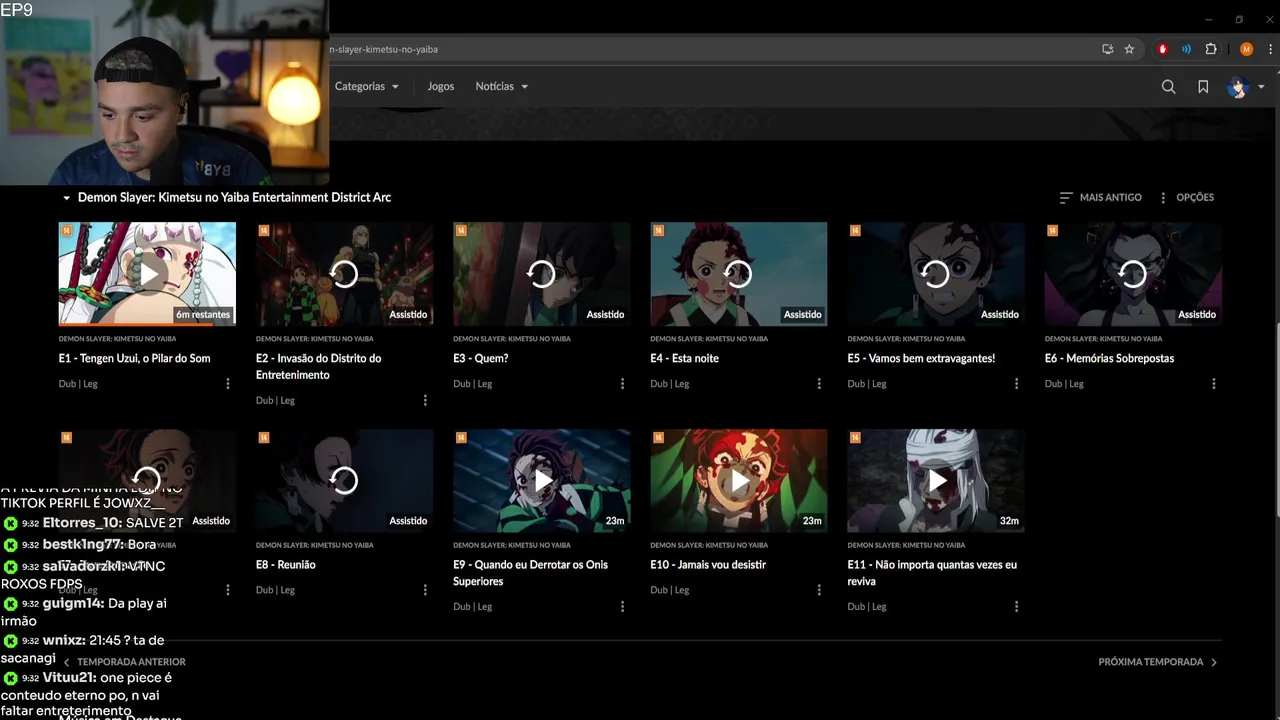Open title E8 - Reunião

(285, 565)
